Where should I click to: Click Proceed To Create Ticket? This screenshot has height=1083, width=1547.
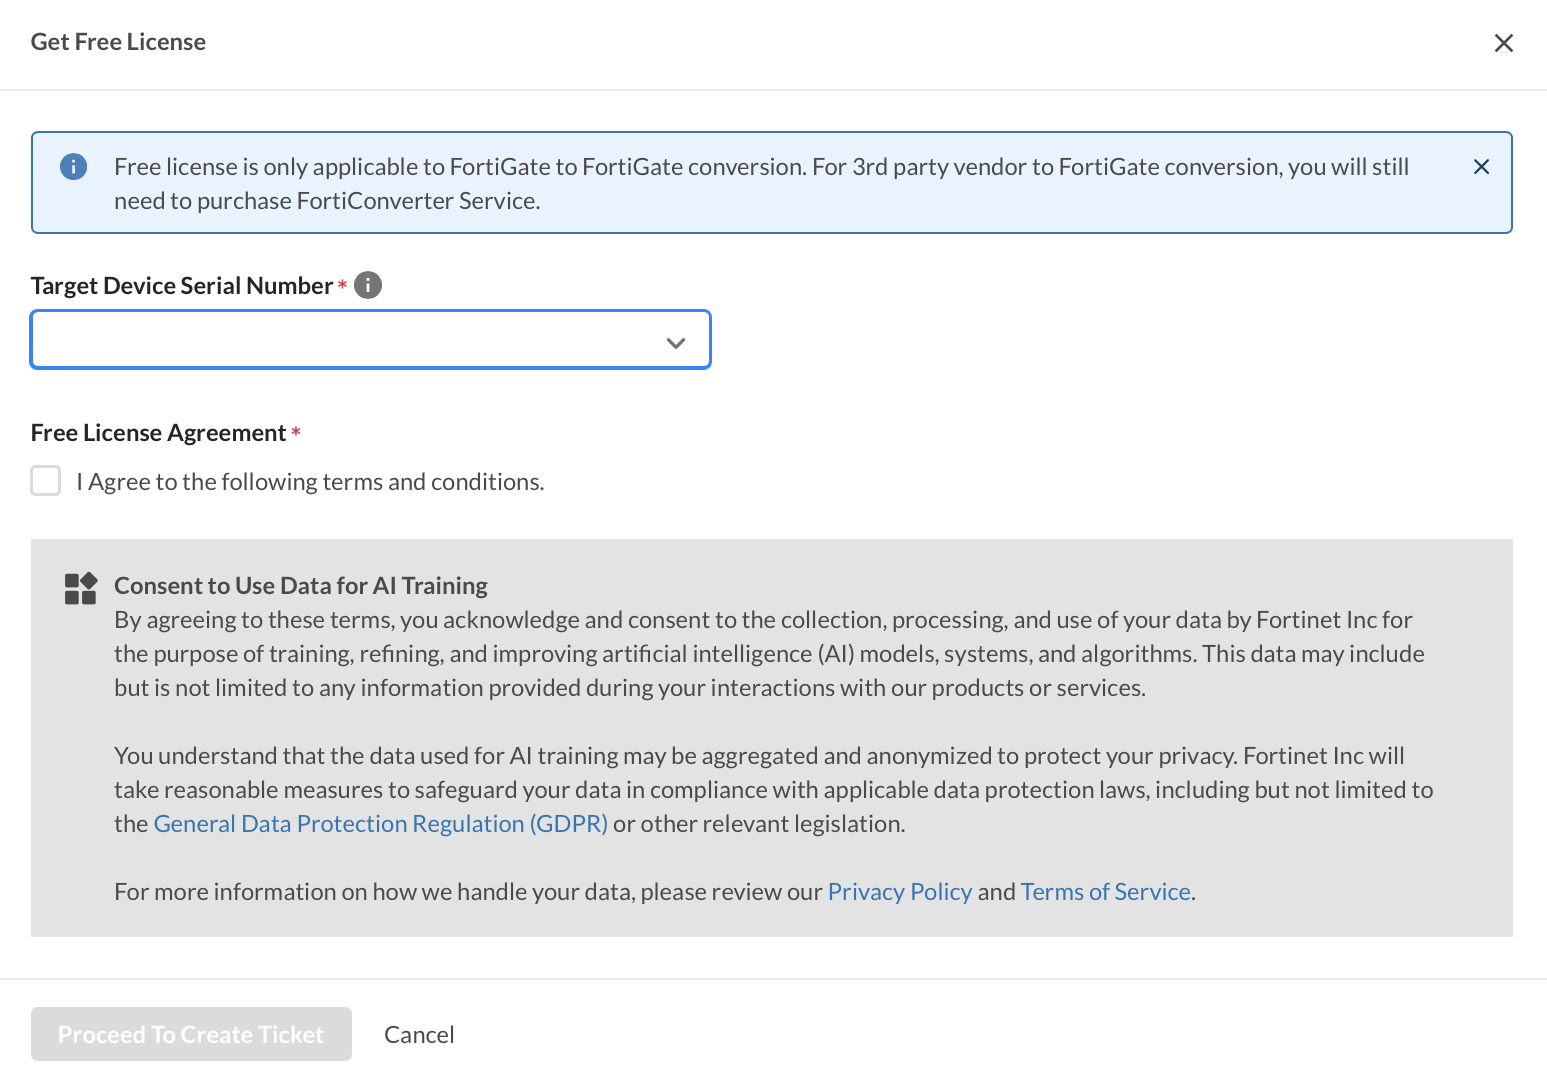[x=190, y=1034]
